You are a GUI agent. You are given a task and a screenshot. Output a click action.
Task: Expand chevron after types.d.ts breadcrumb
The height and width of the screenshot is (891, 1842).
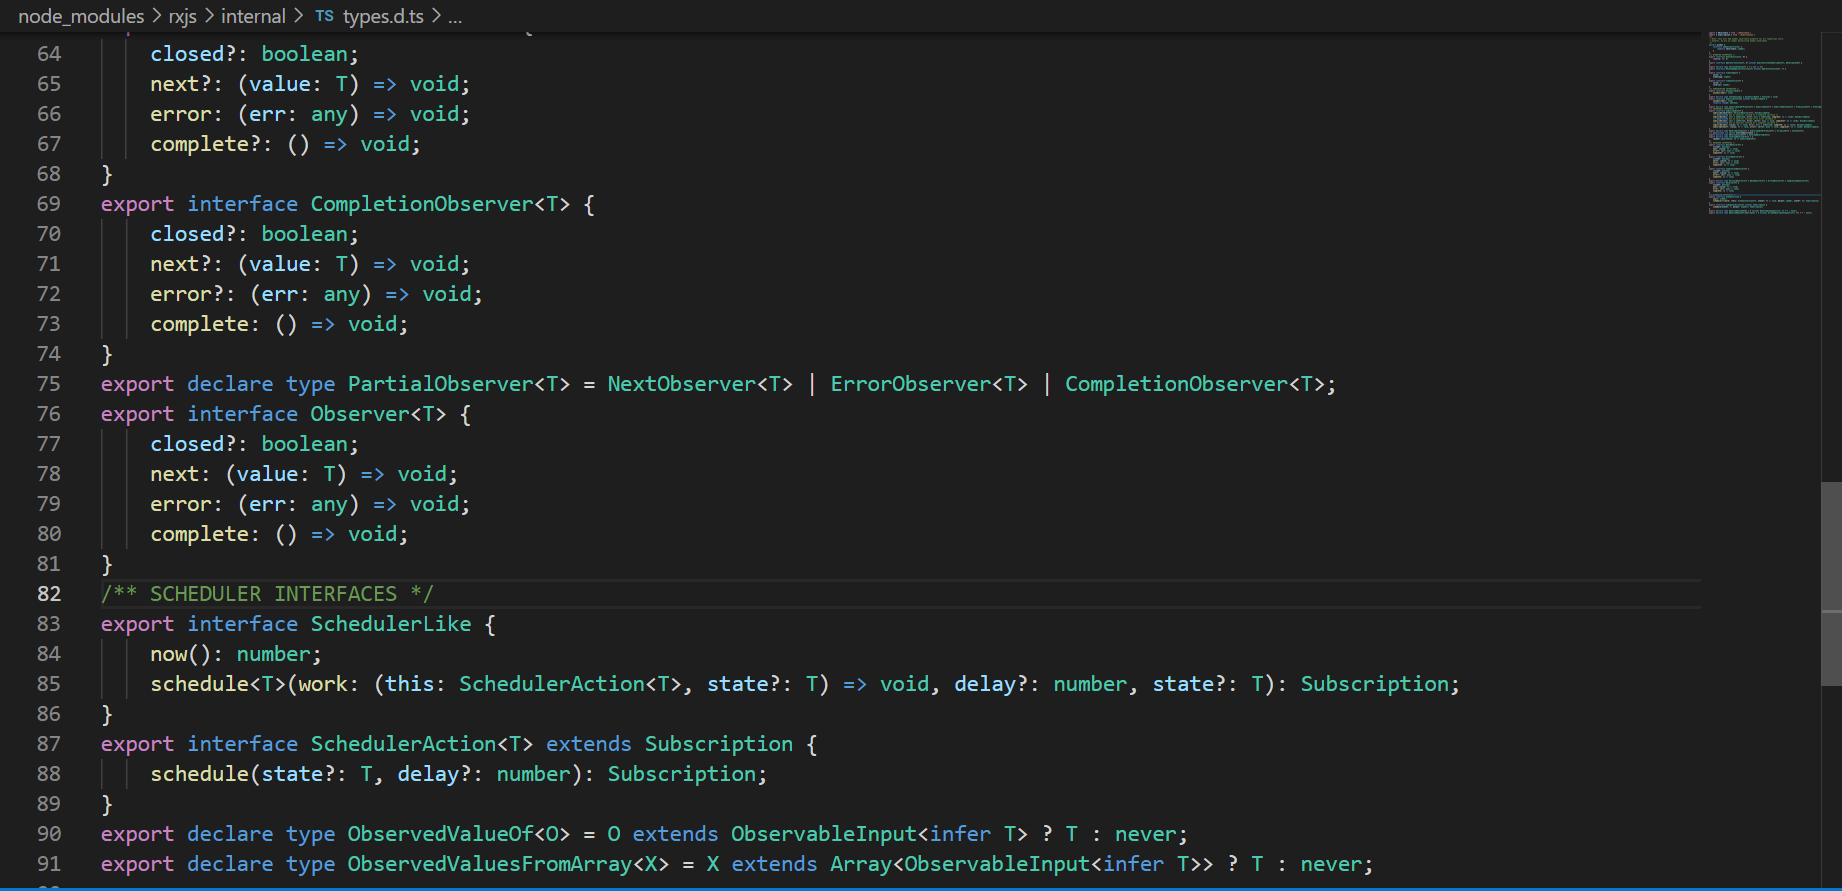click(x=436, y=16)
